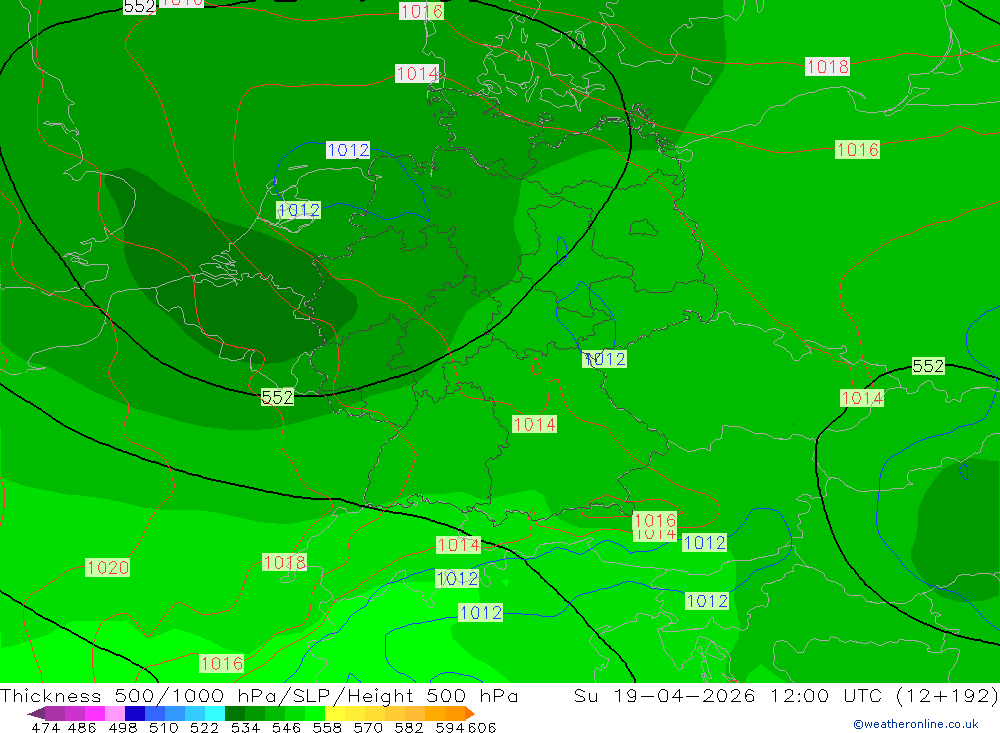Click the brightest lime green legend swatch
The width and height of the screenshot is (1000, 733).
click(315, 713)
